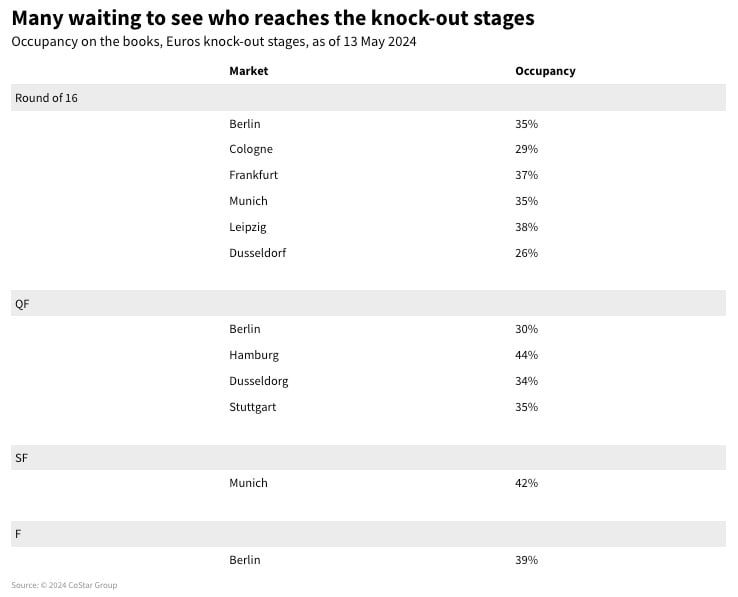Click the Cologne market cell
738x597 pixels.
[251, 149]
